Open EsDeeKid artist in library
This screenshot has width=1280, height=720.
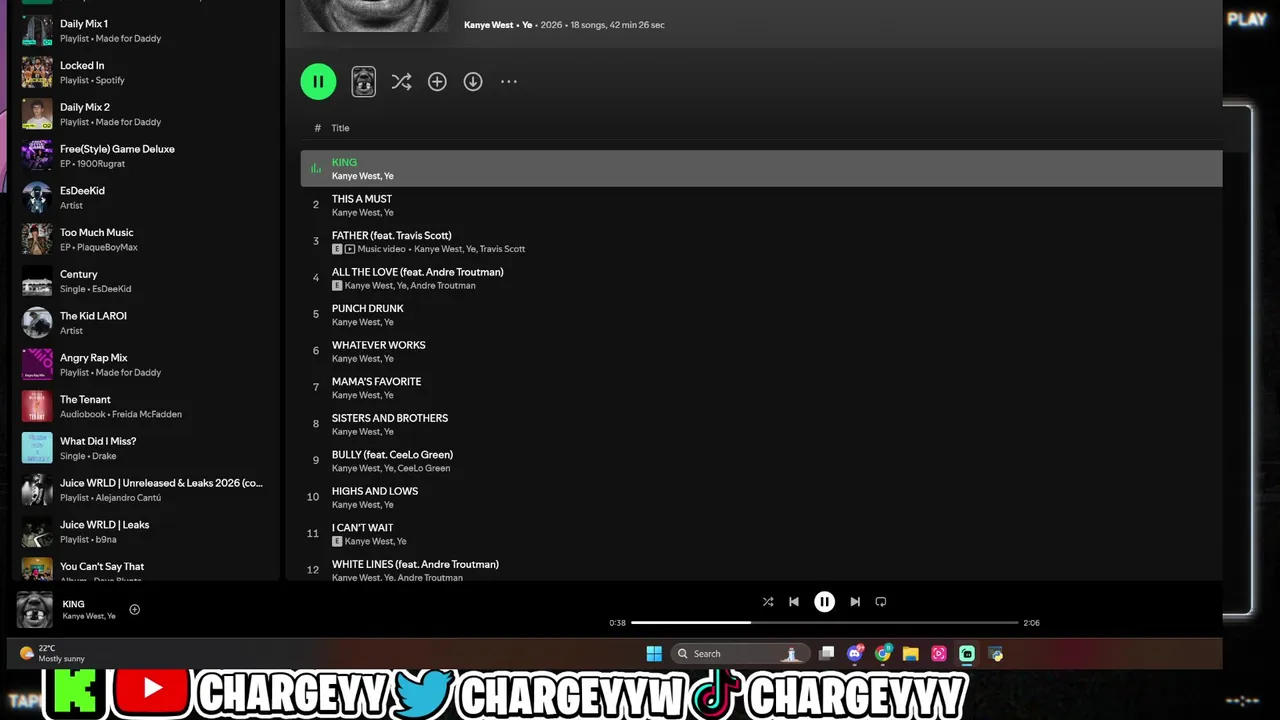145,197
